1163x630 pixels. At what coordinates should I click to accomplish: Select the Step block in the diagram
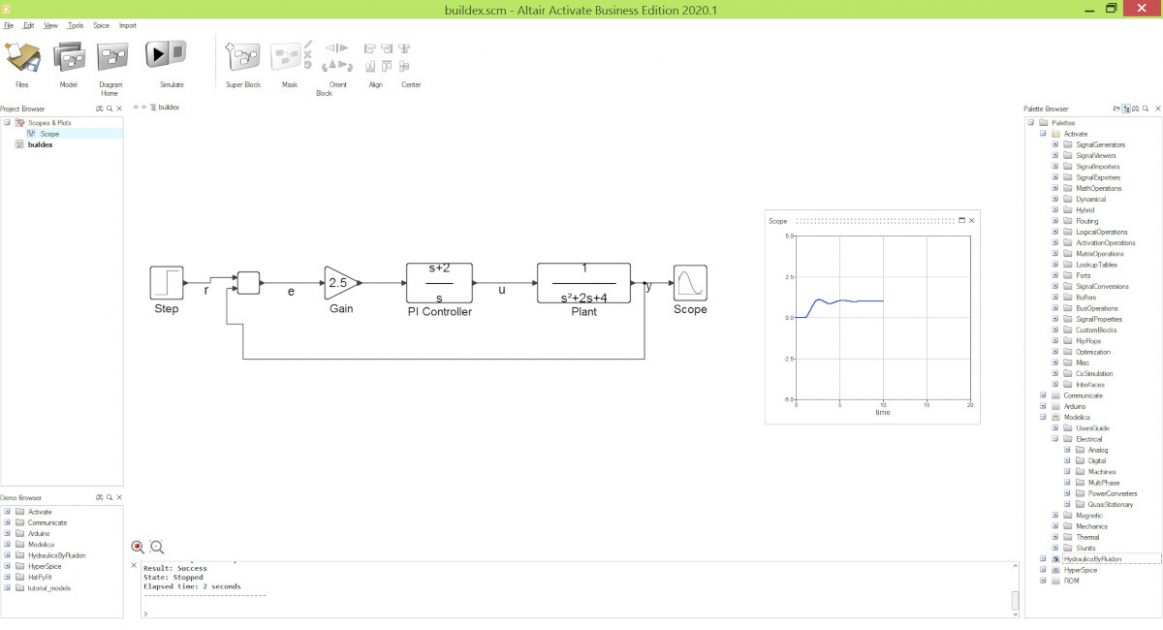coord(166,282)
